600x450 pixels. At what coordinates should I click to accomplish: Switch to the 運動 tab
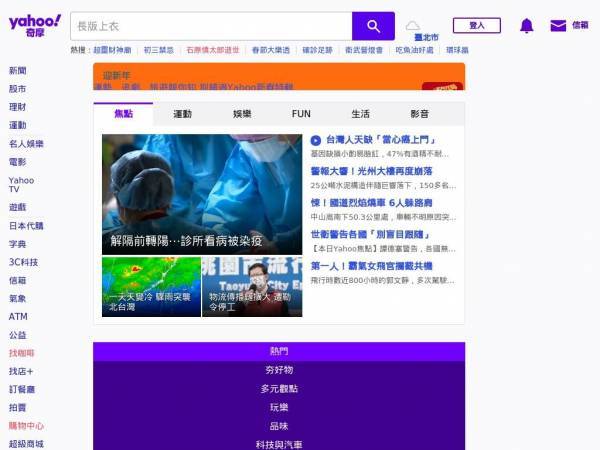click(183, 114)
